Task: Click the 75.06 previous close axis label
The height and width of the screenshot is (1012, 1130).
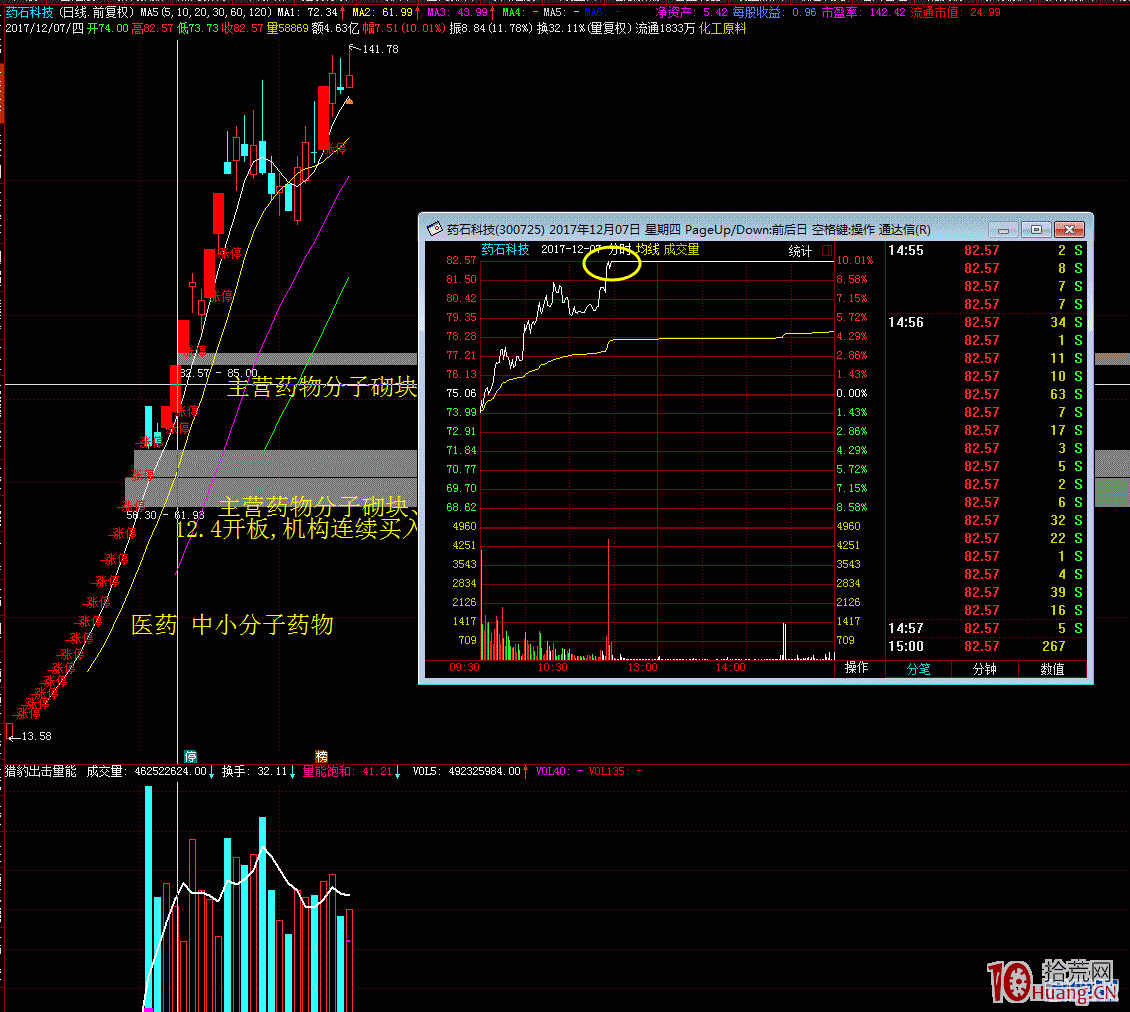Action: click(461, 393)
